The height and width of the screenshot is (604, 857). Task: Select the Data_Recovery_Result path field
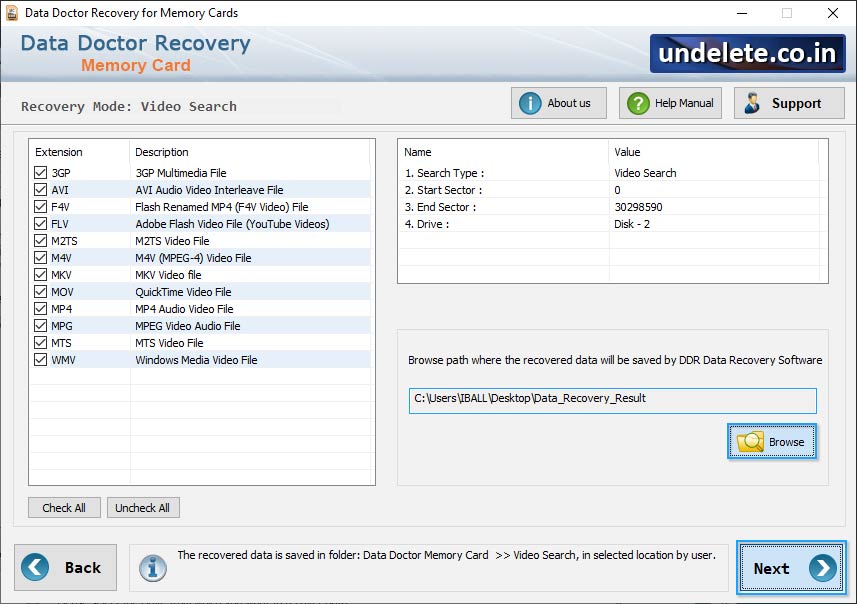pos(611,400)
